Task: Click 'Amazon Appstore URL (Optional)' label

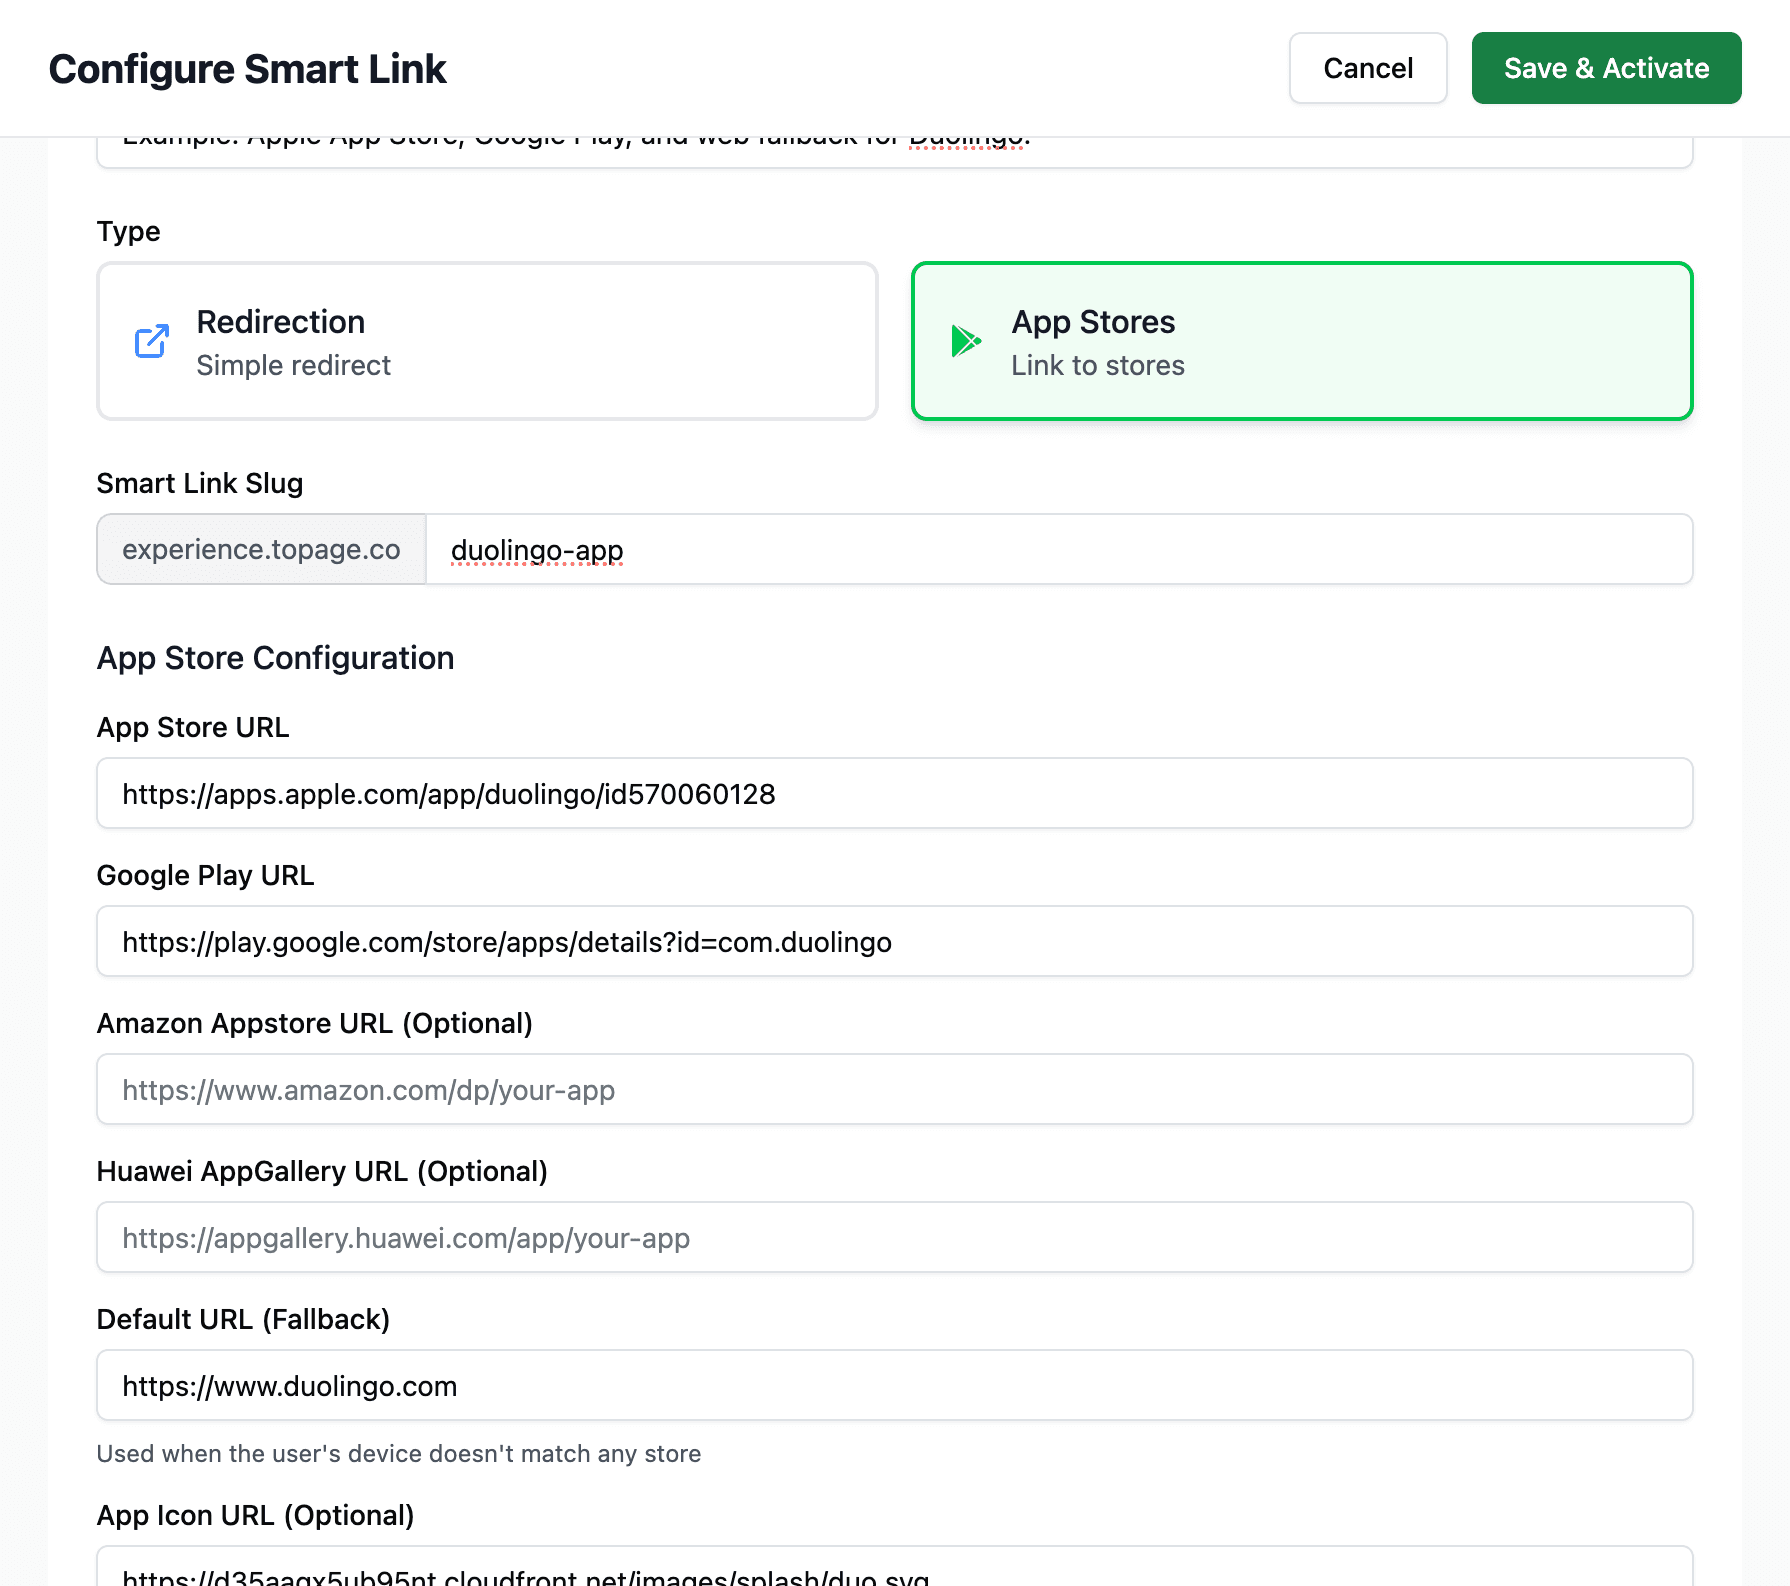Action: click(314, 1023)
